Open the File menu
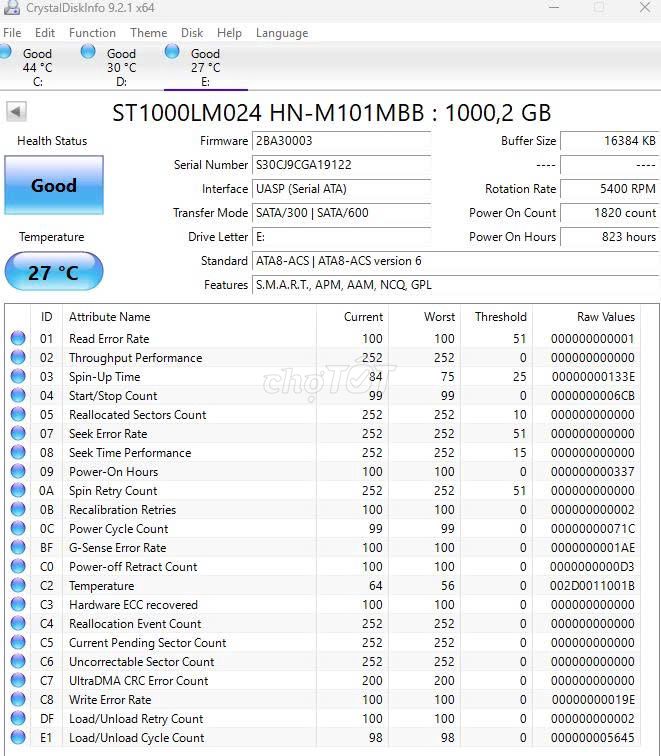The width and height of the screenshot is (661, 756). [x=12, y=33]
